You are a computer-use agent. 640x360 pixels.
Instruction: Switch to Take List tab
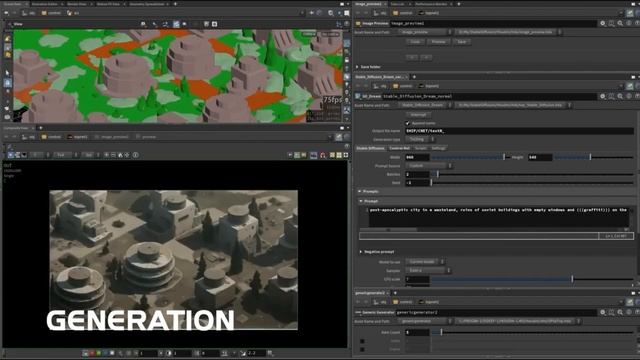pos(397,4)
